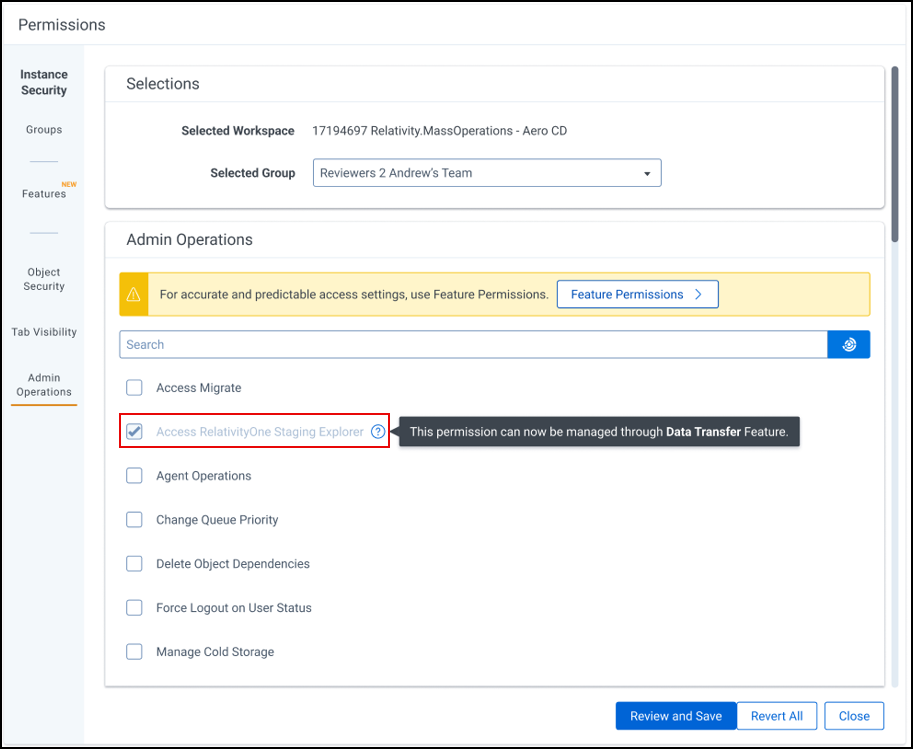
Task: Open the Selected Group dropdown
Action: pyautogui.click(x=486, y=172)
